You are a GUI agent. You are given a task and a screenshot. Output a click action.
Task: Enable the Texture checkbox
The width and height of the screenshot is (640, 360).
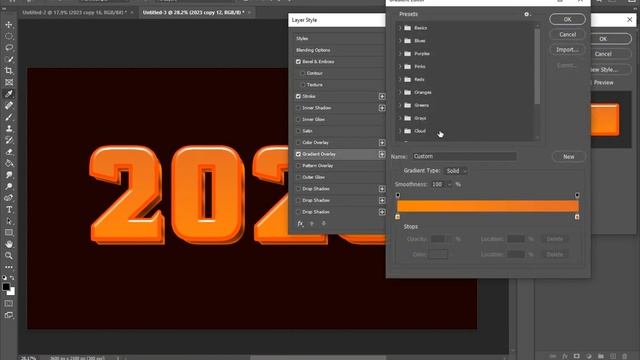302,85
